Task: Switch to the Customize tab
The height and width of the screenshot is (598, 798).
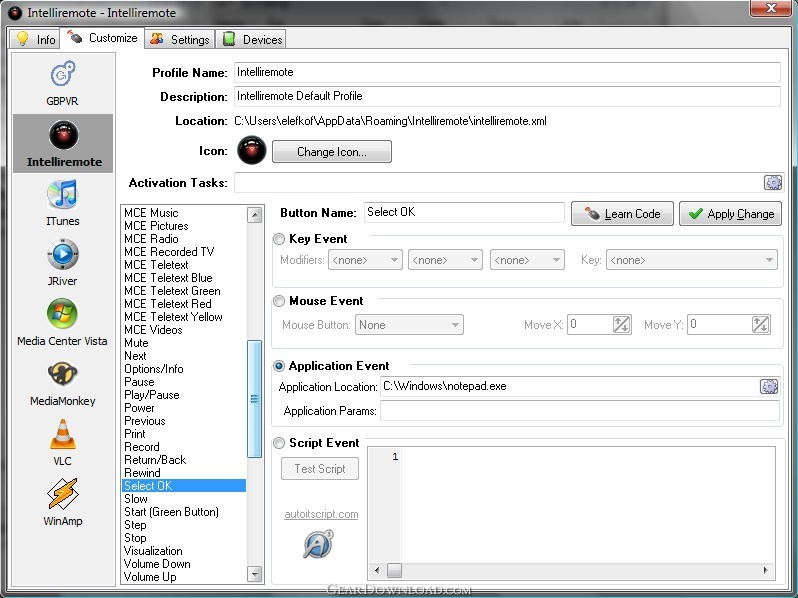Action: [102, 38]
